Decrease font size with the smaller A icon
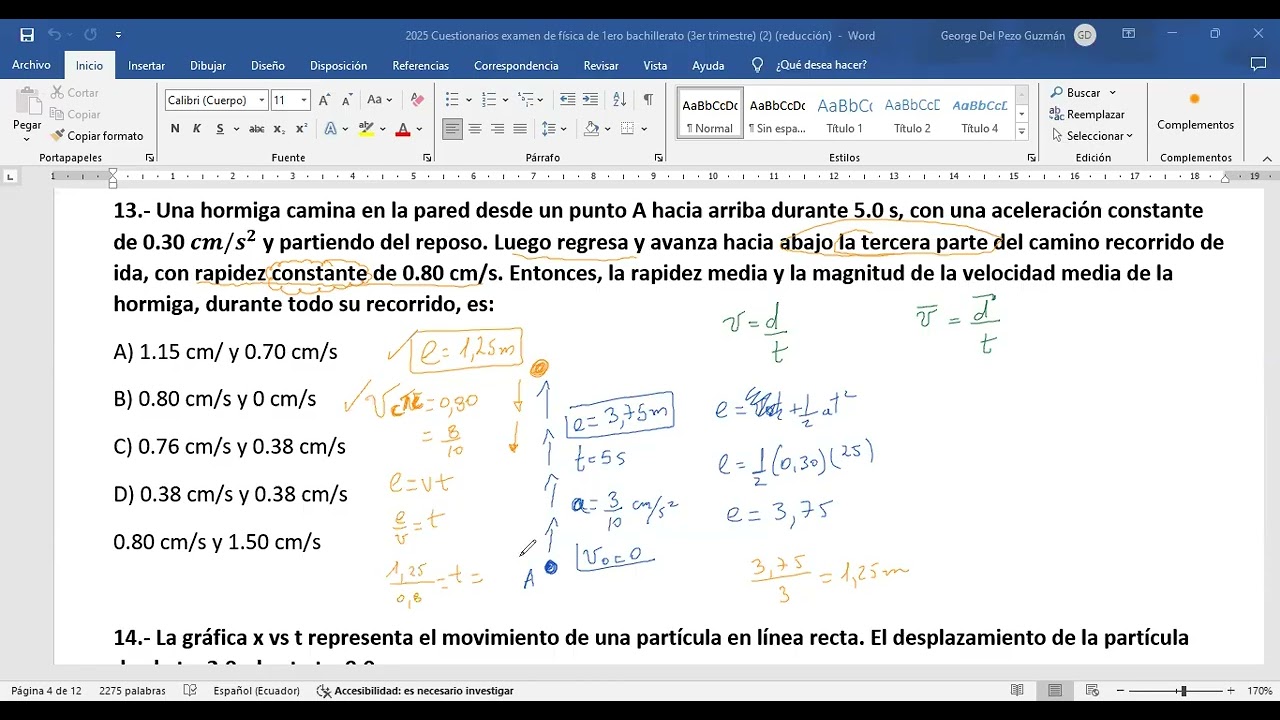 [347, 100]
